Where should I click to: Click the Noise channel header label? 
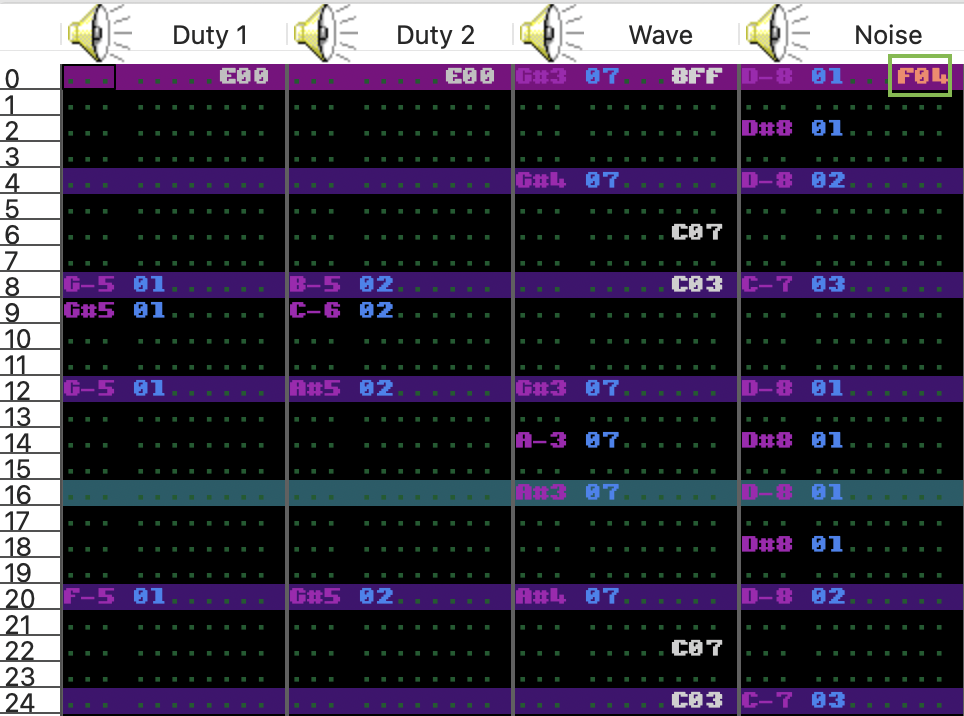(888, 35)
